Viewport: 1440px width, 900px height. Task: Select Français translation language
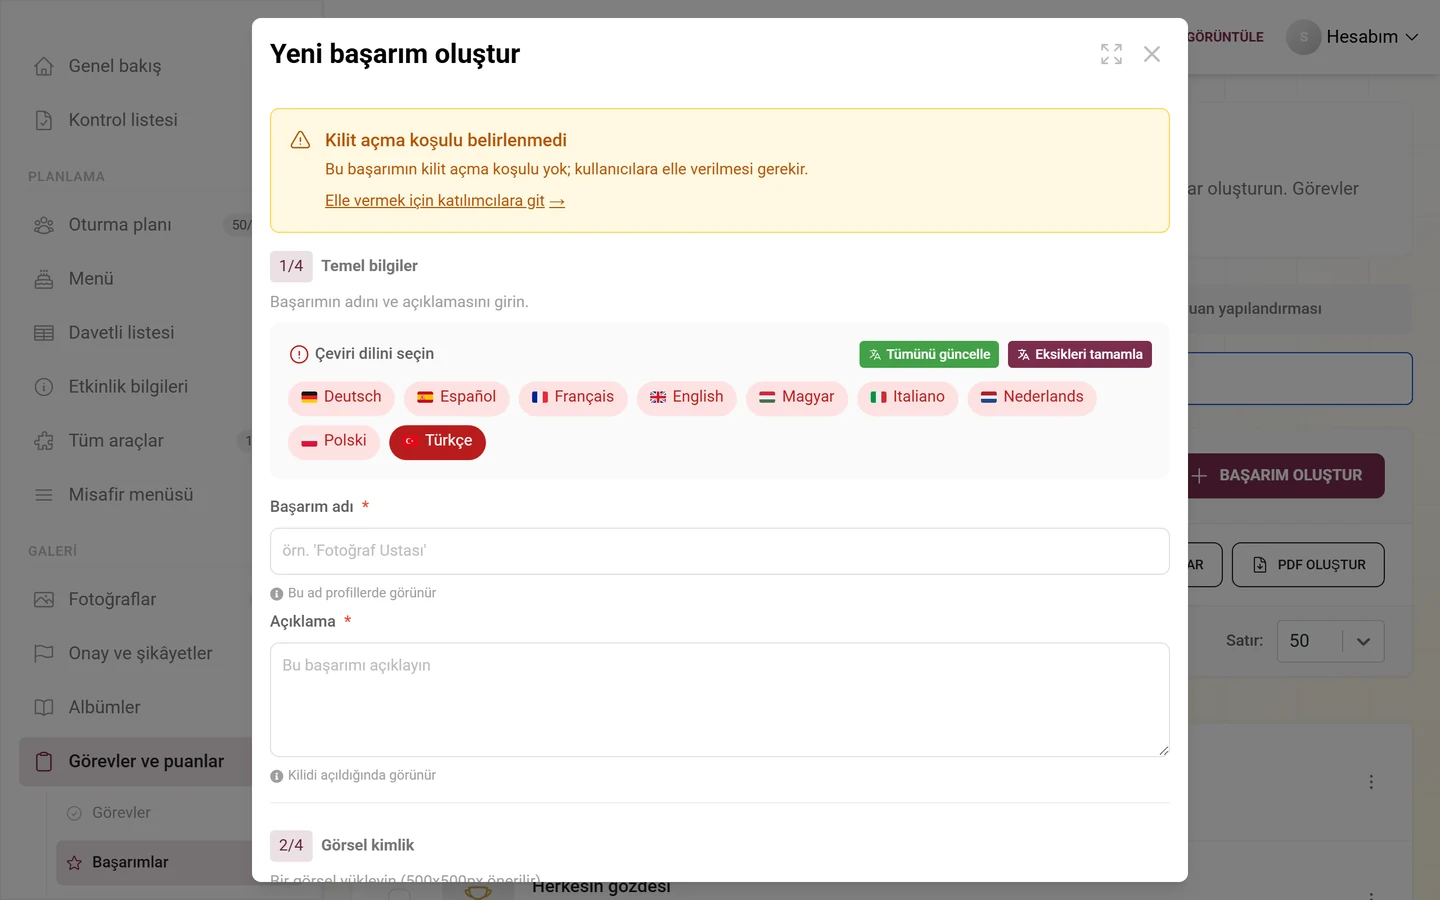573,397
